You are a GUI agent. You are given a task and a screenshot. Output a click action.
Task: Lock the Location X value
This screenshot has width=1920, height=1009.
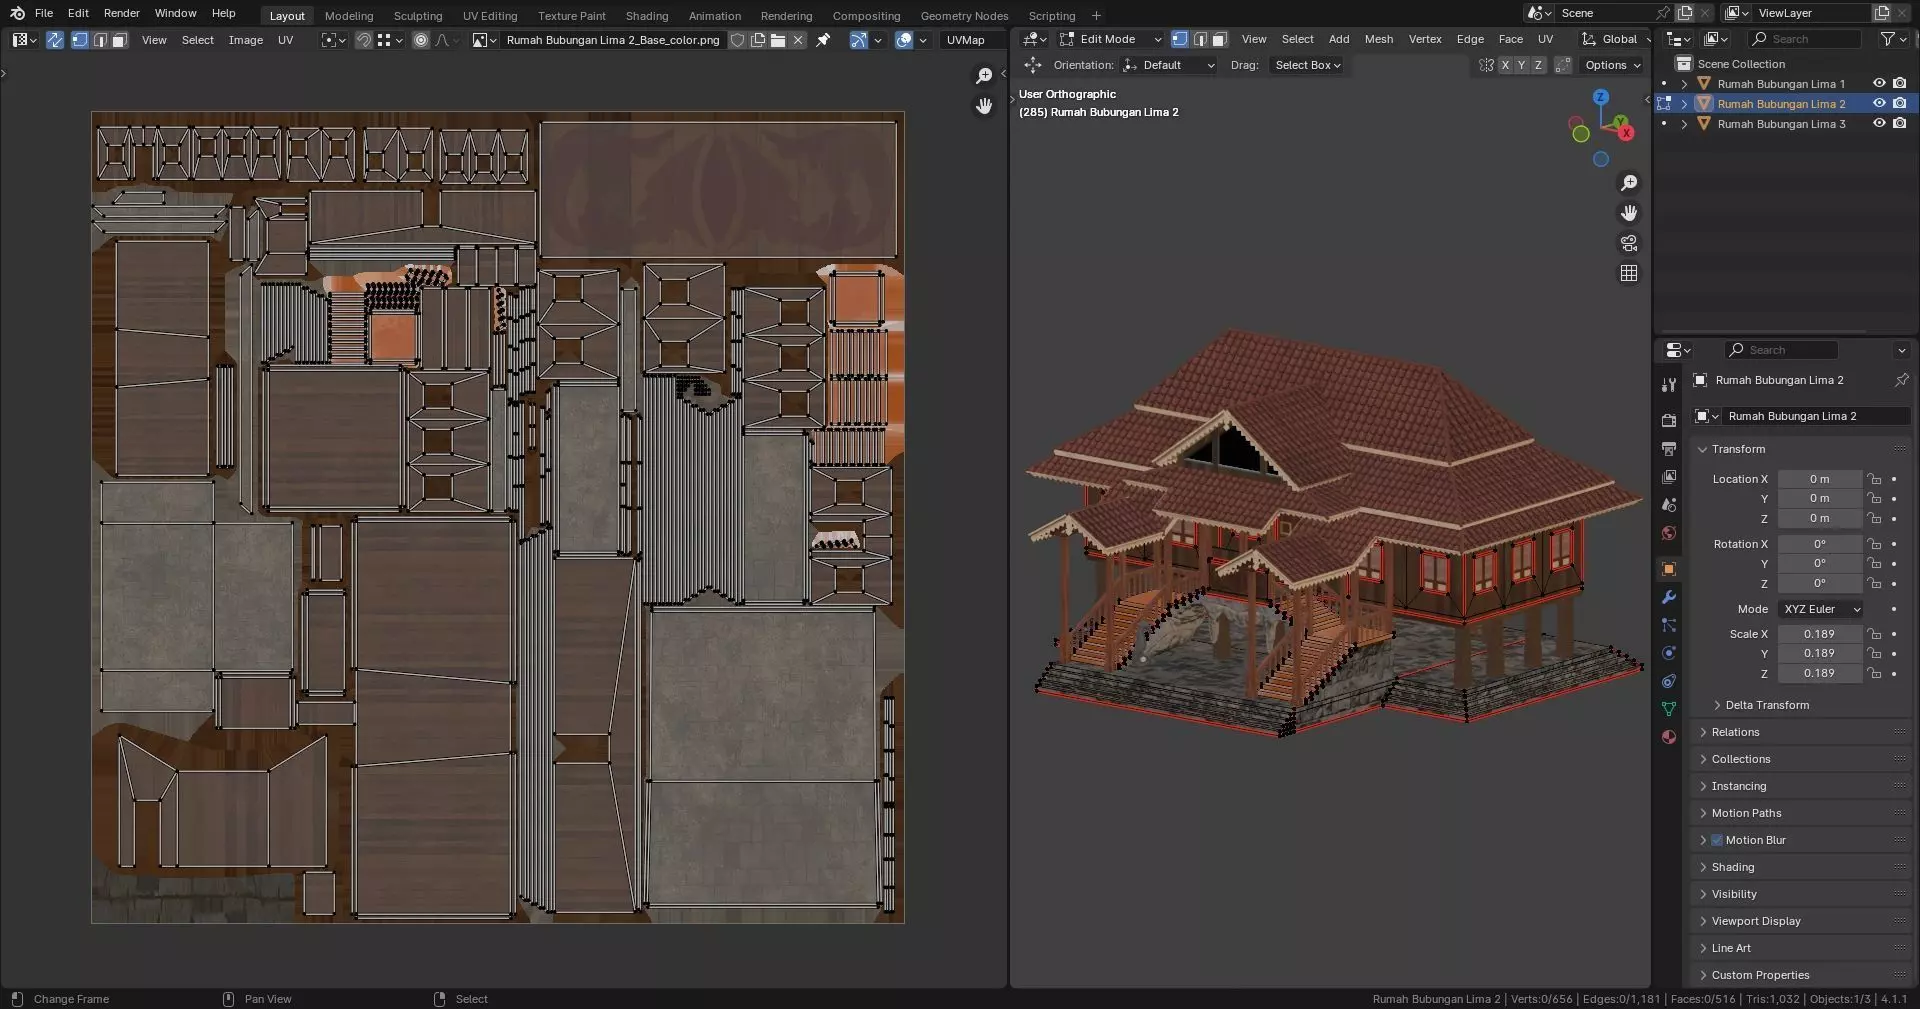tap(1875, 479)
